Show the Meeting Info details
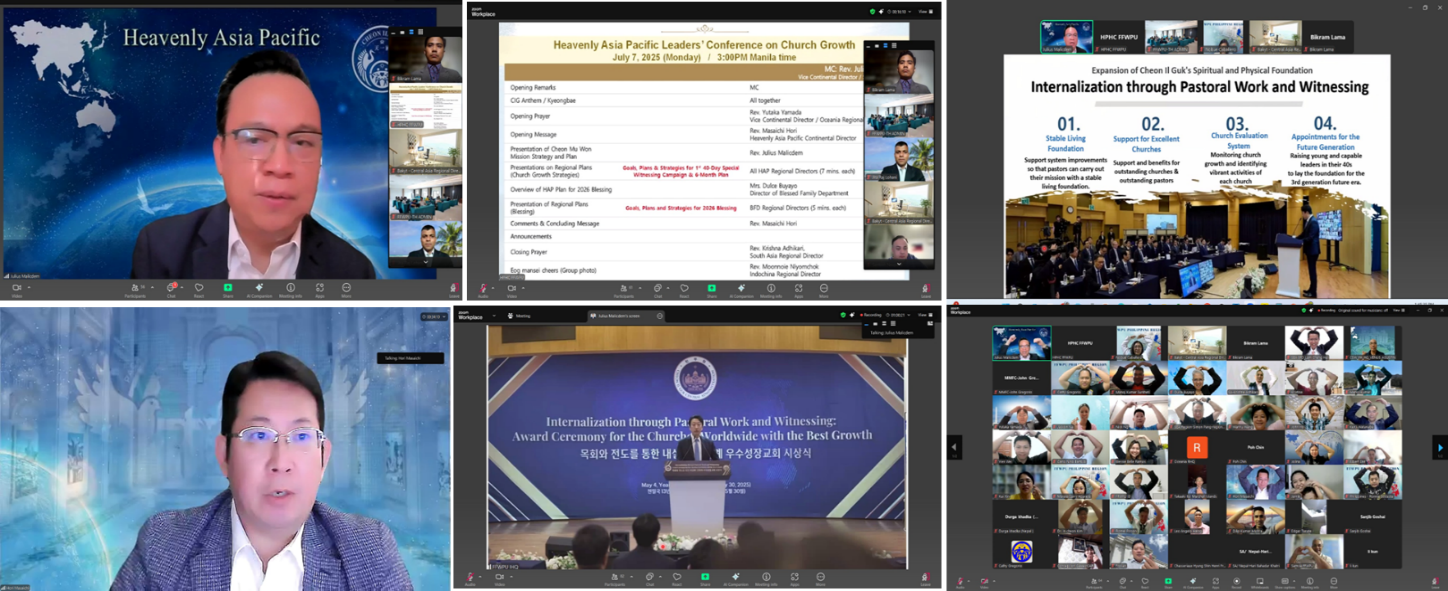This screenshot has height=591, width=1448. tap(765, 577)
